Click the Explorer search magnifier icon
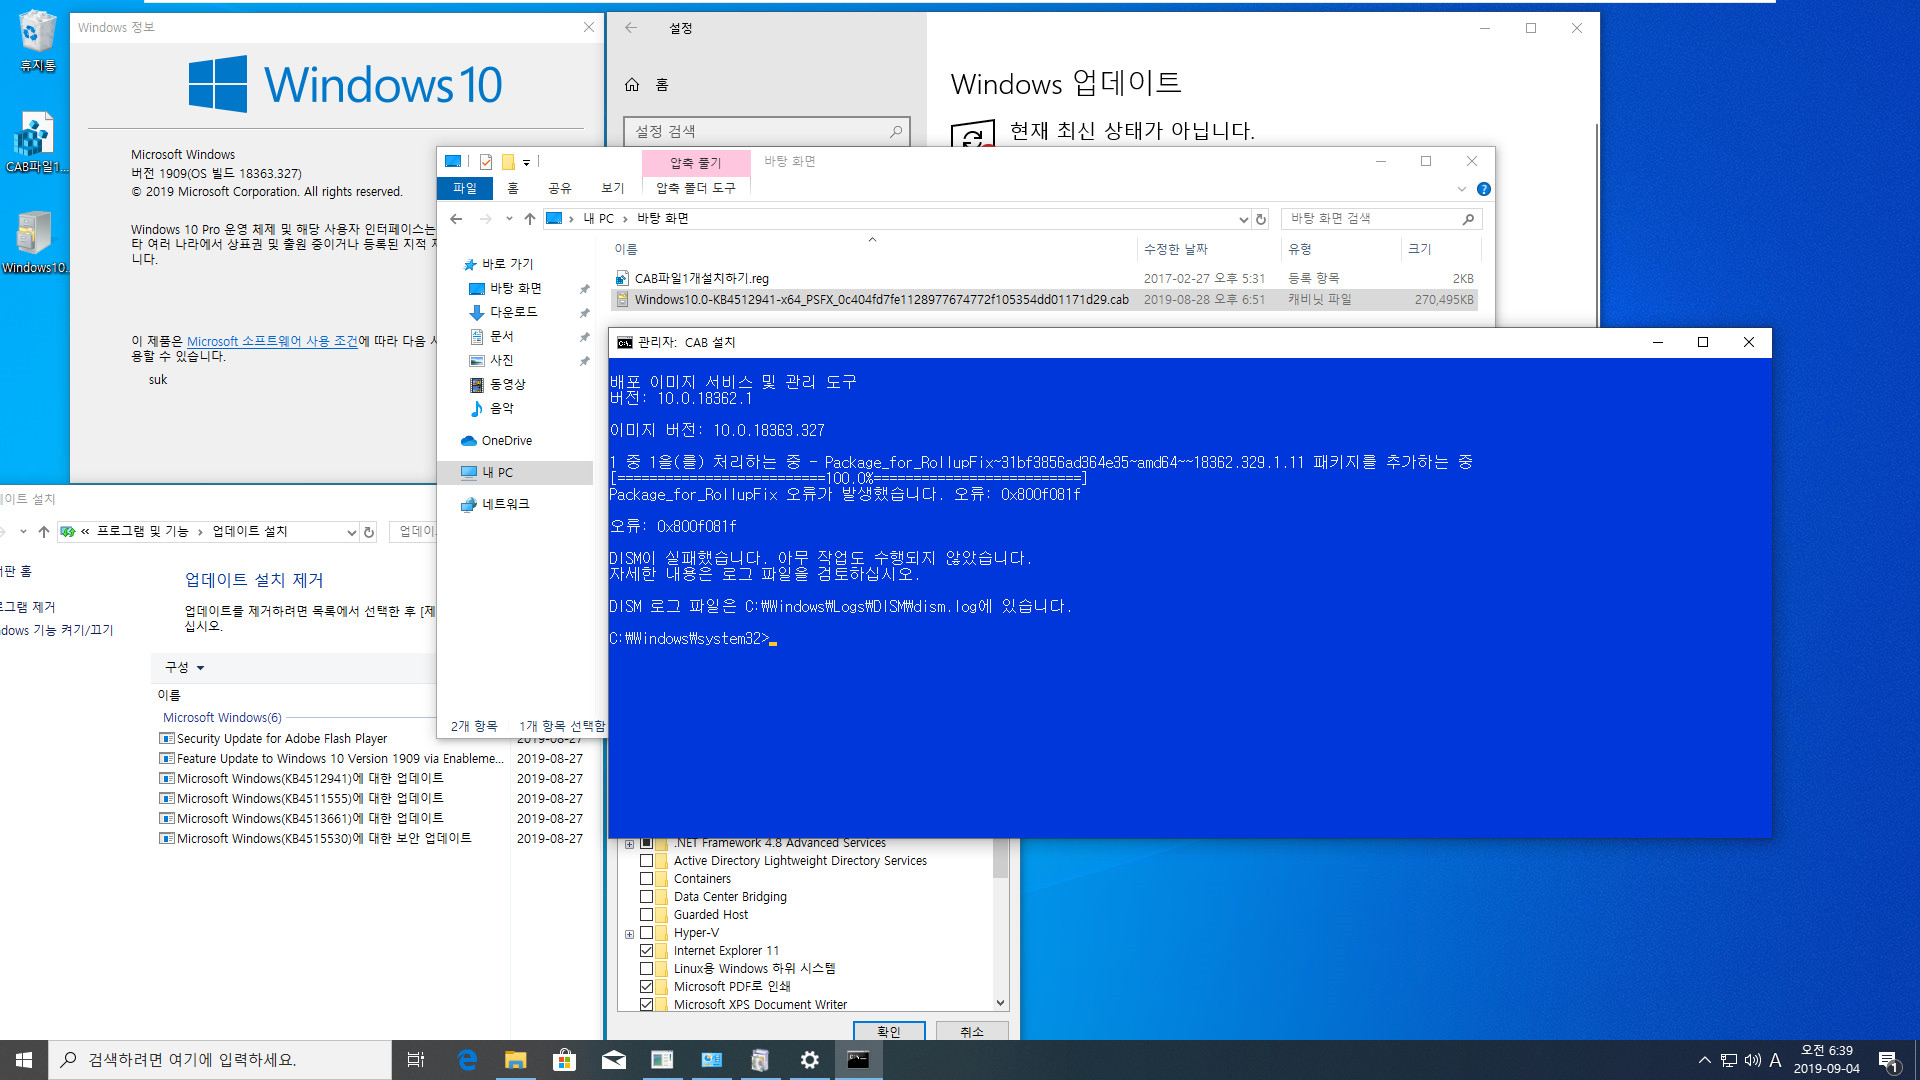Image resolution: width=1920 pixels, height=1080 pixels. tap(1468, 219)
